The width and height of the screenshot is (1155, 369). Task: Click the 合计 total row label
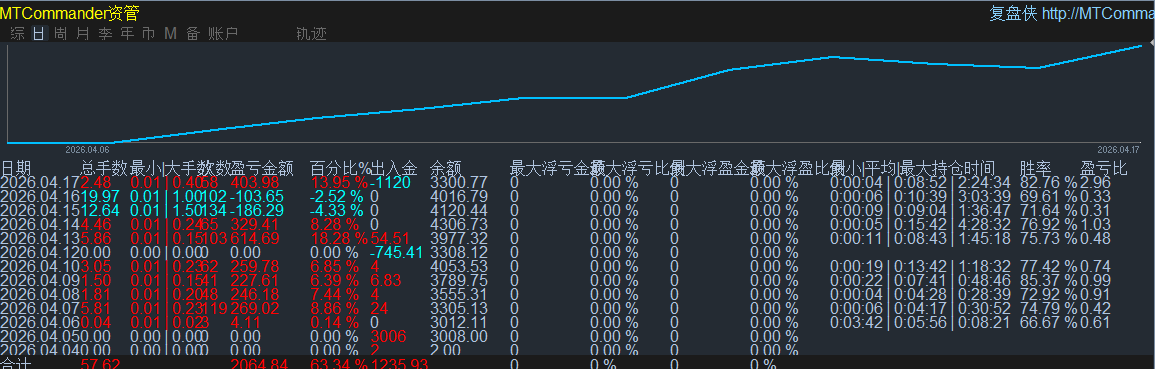(x=15, y=364)
